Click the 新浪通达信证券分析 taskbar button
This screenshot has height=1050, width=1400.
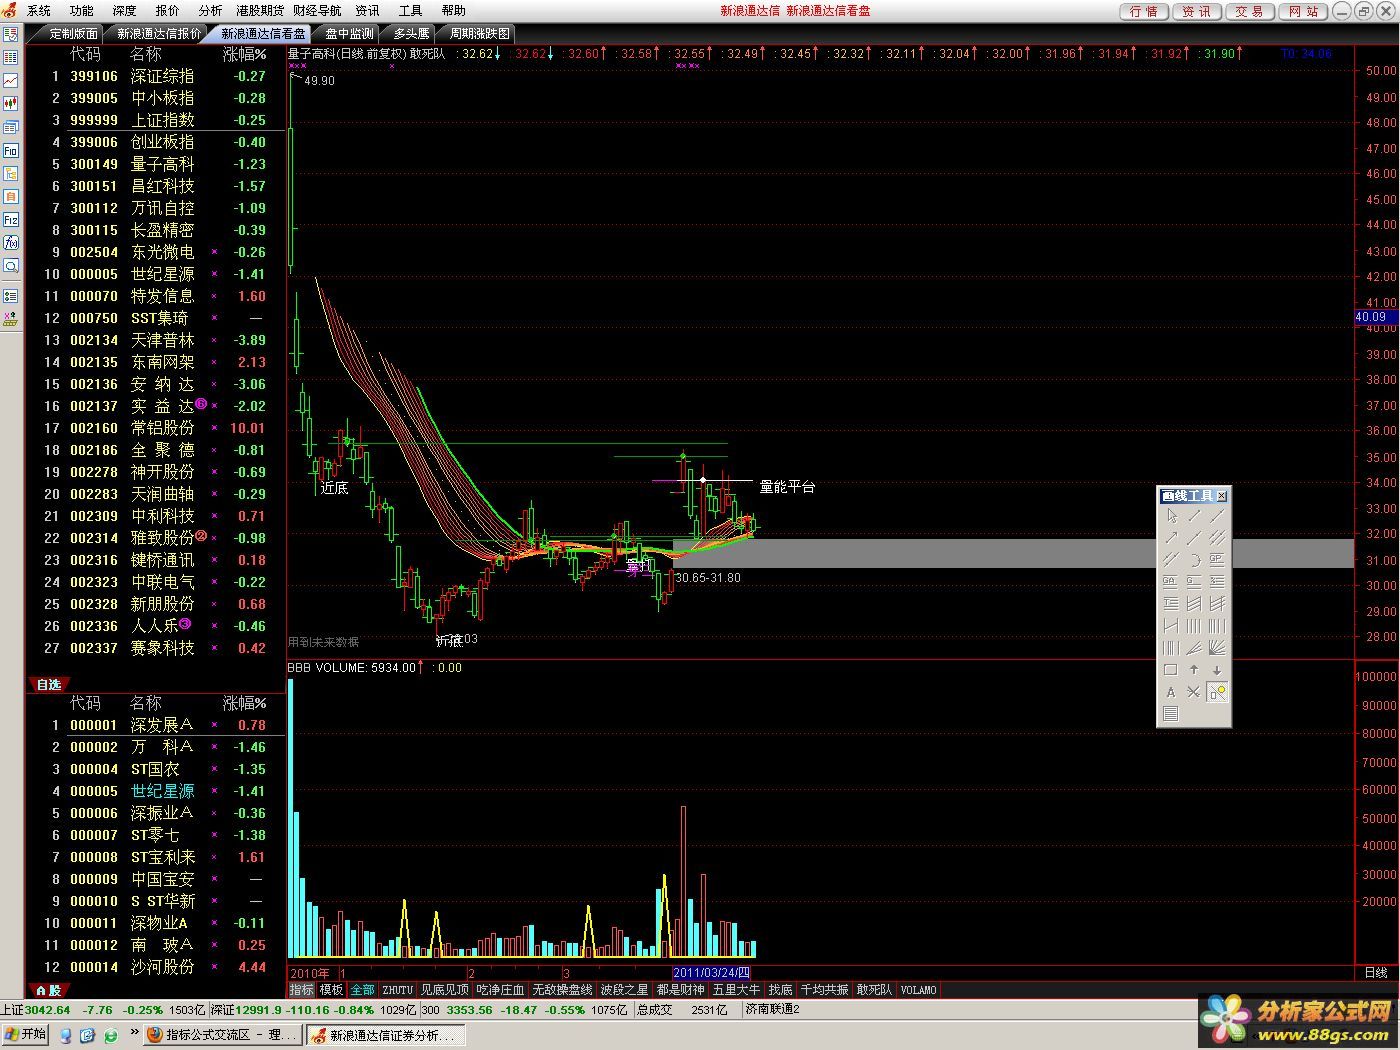[x=385, y=1035]
